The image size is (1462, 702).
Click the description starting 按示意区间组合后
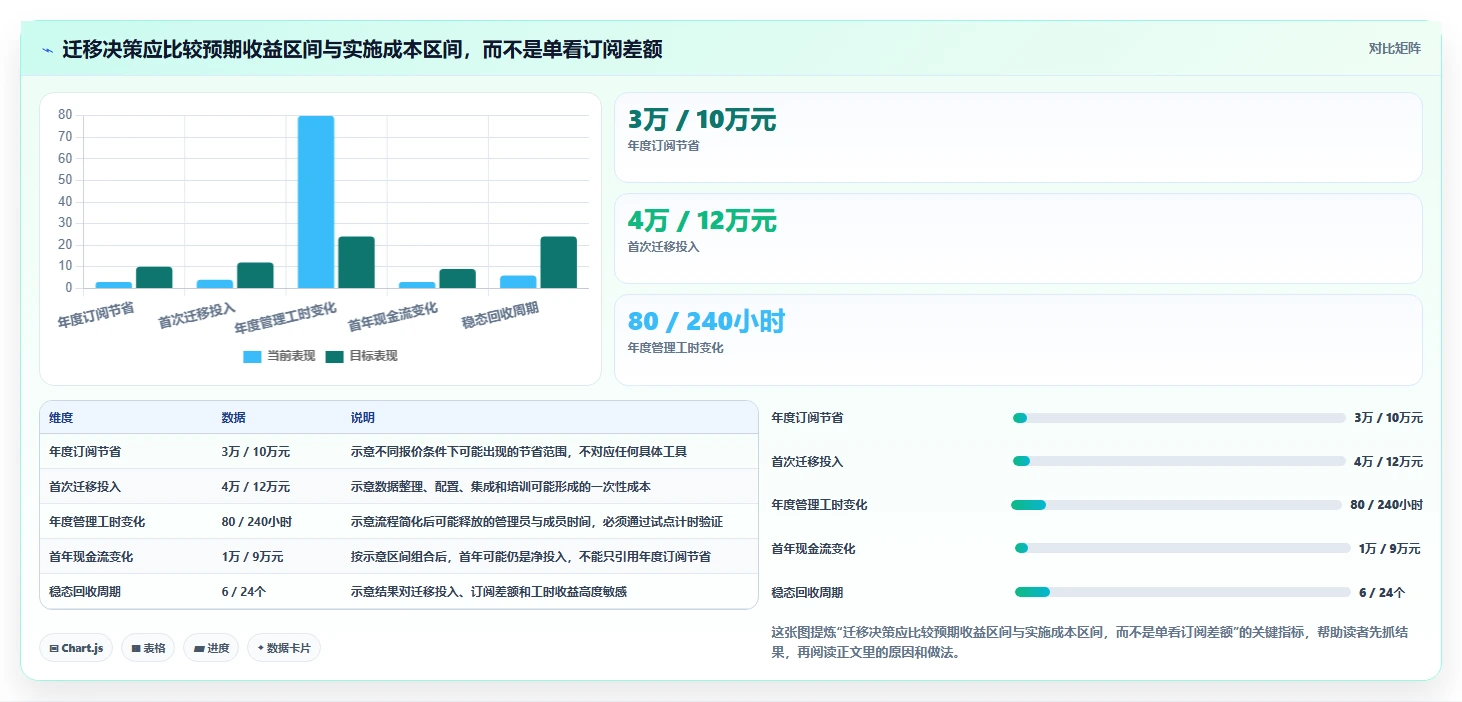[531, 557]
